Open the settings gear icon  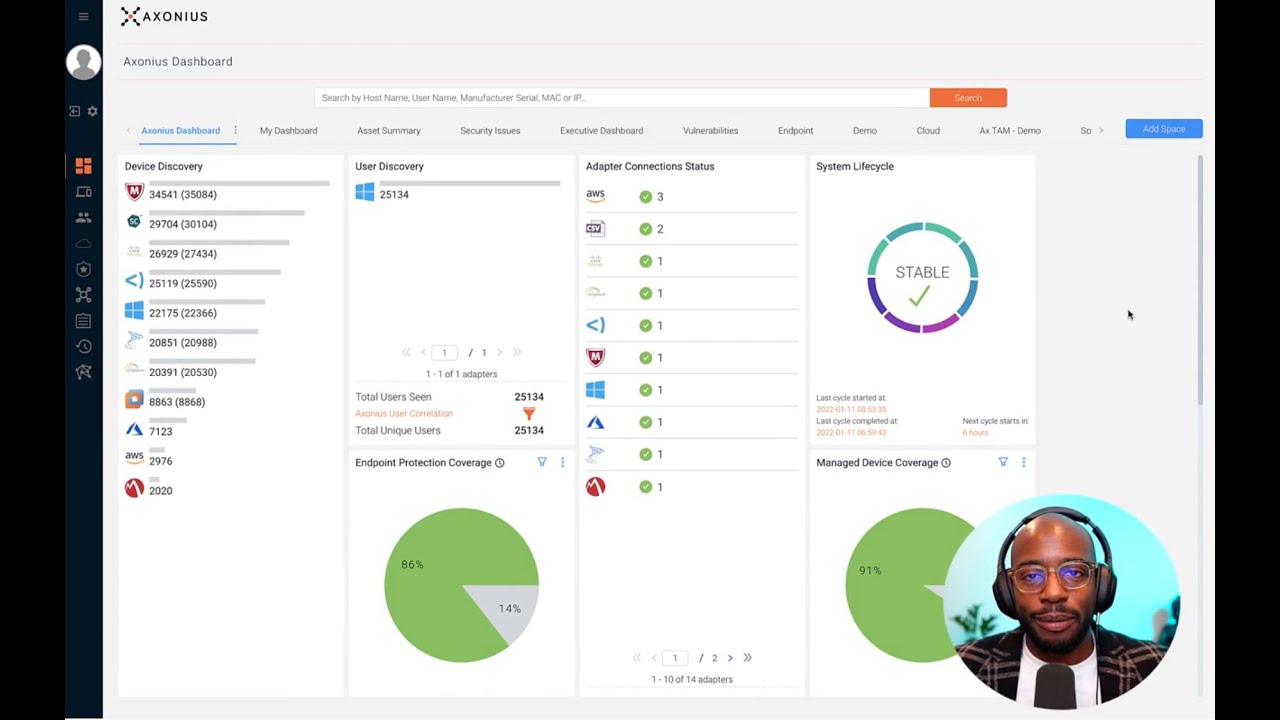pos(92,111)
